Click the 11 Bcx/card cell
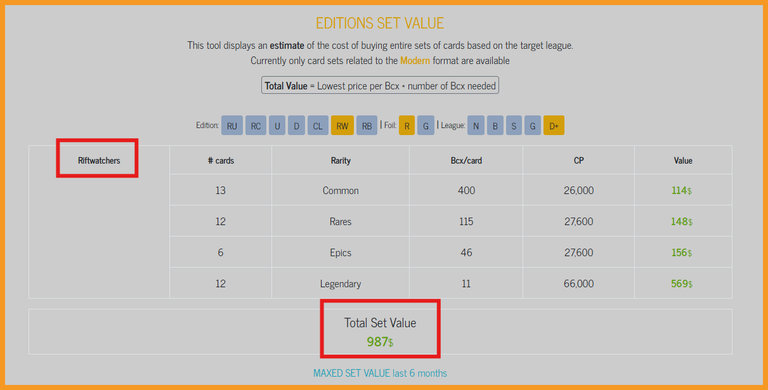Viewport: 768px width, 390px height. (x=466, y=284)
